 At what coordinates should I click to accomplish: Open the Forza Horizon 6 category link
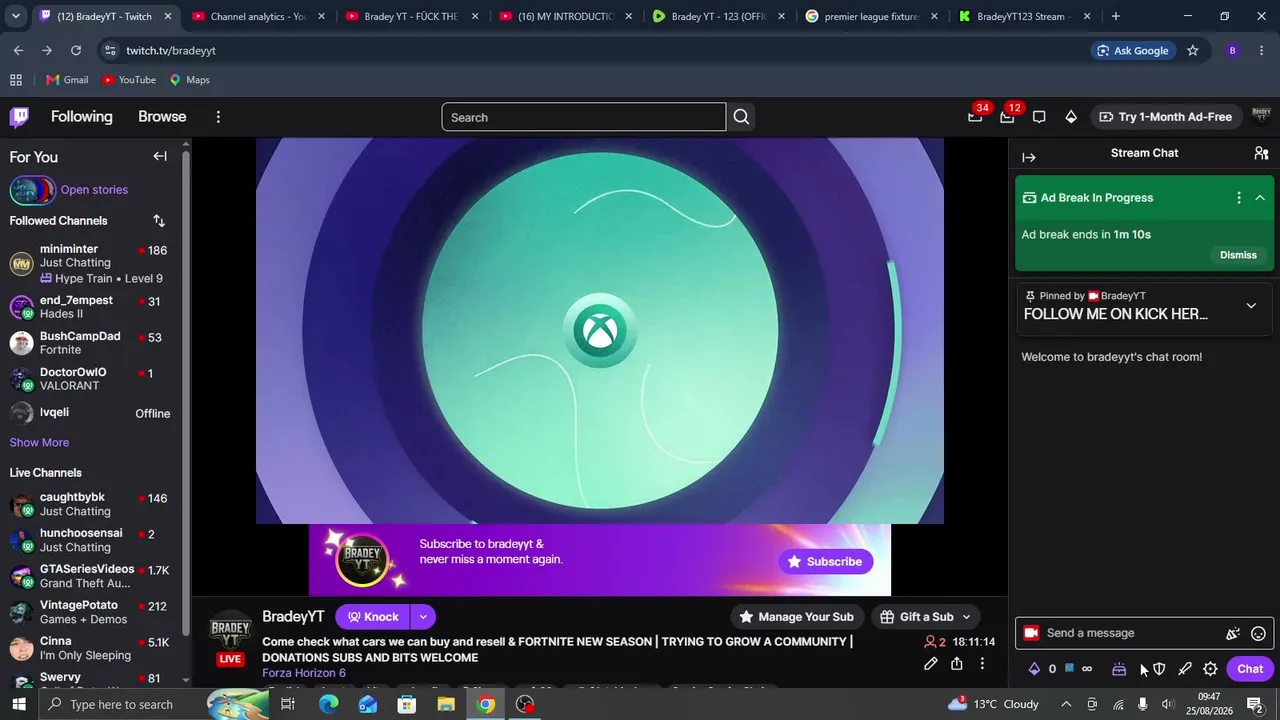[304, 673]
